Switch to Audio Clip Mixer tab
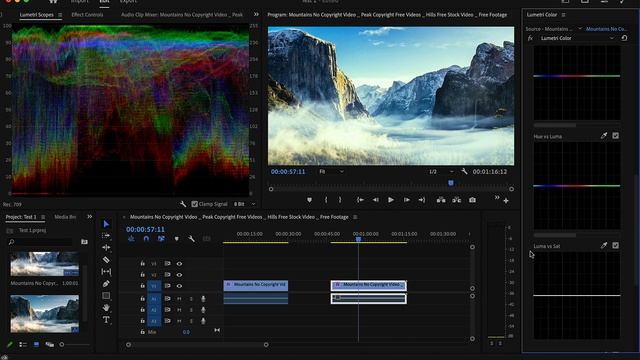 [182, 15]
